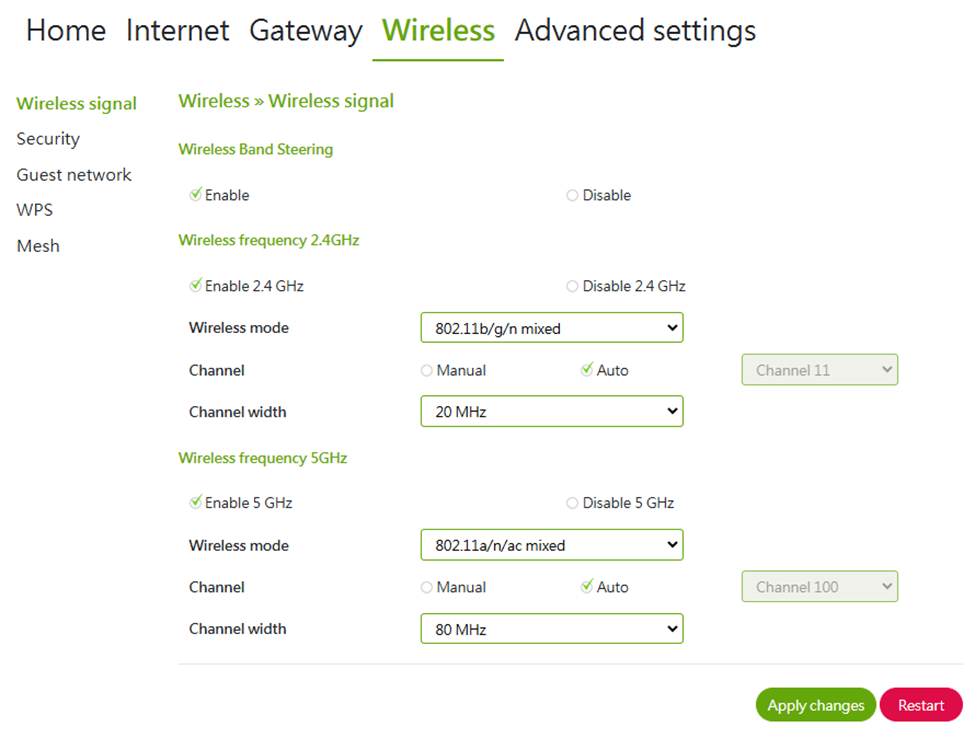The height and width of the screenshot is (750, 975).
Task: Set 2.4GHz channel to Manual
Action: (x=427, y=371)
